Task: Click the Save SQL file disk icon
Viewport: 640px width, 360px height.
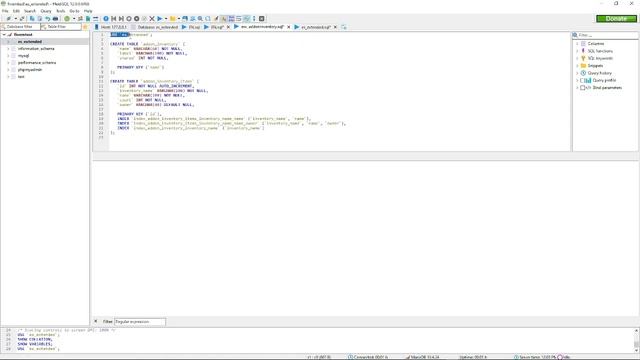Action: coord(185,19)
